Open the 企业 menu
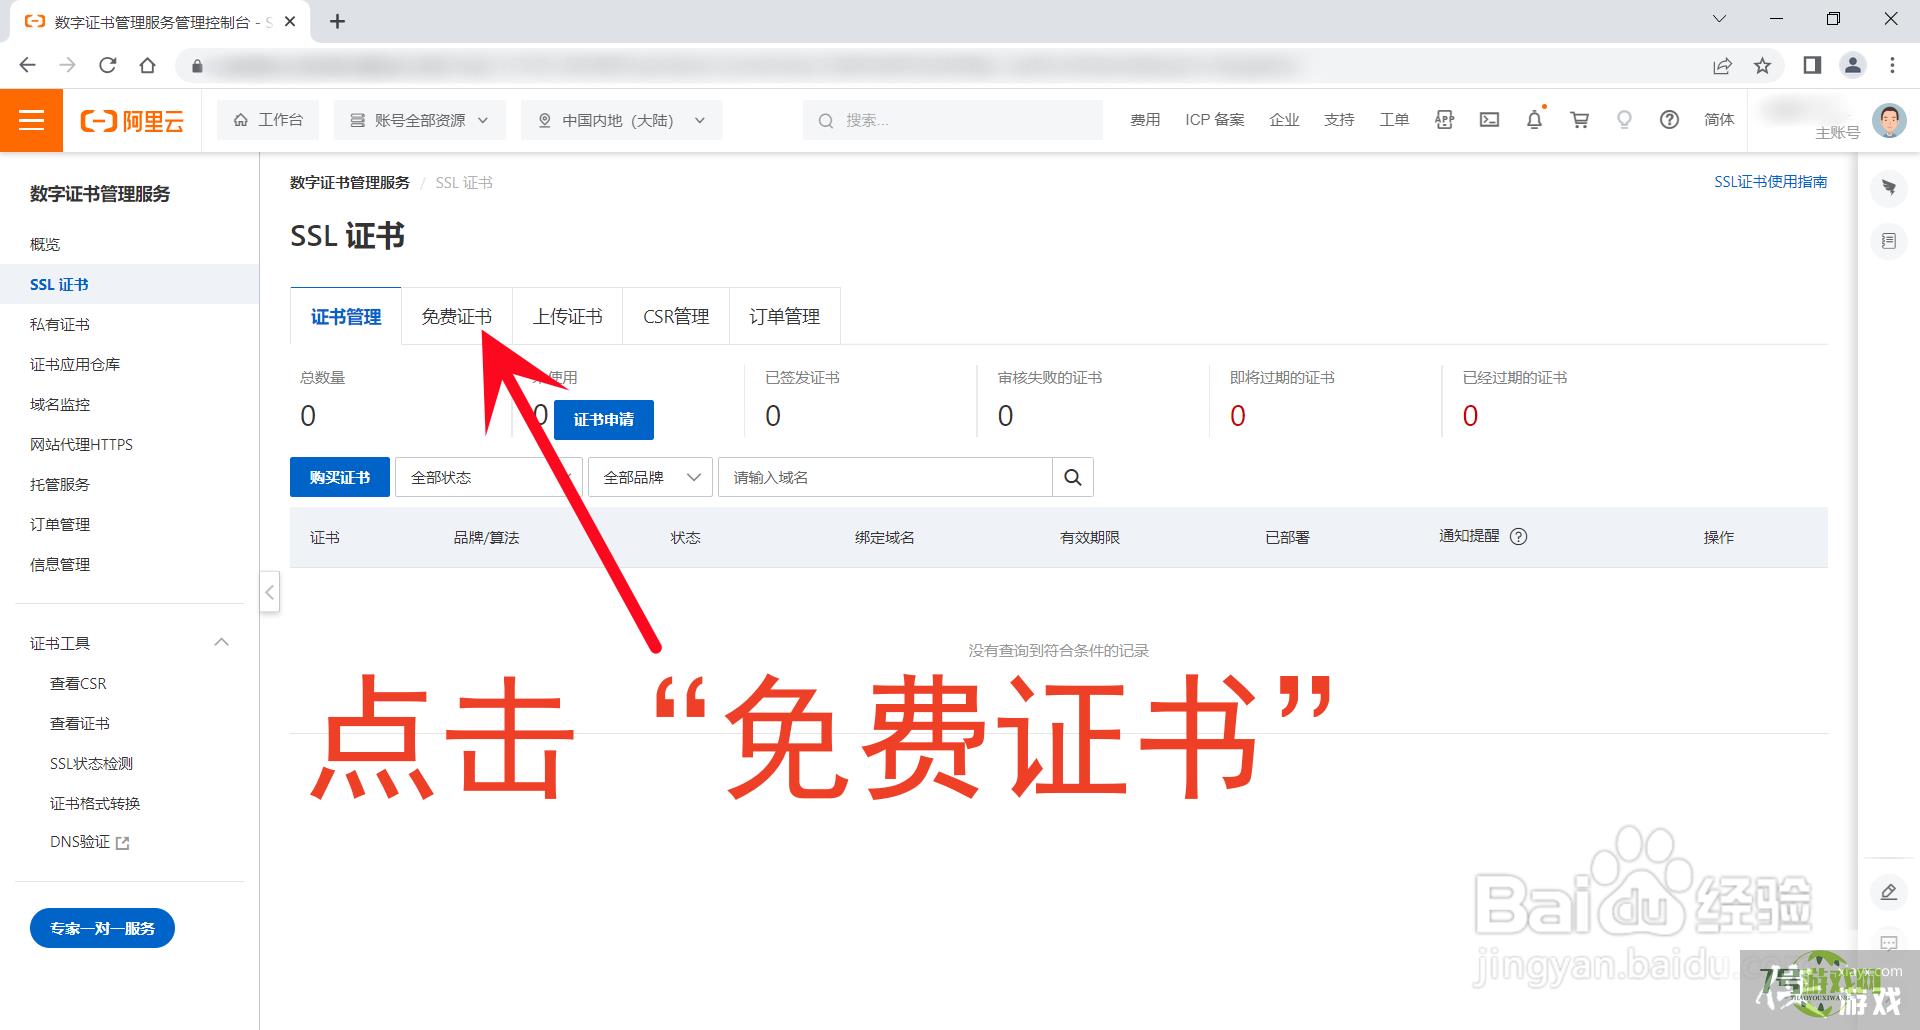Image resolution: width=1920 pixels, height=1030 pixels. point(1284,120)
